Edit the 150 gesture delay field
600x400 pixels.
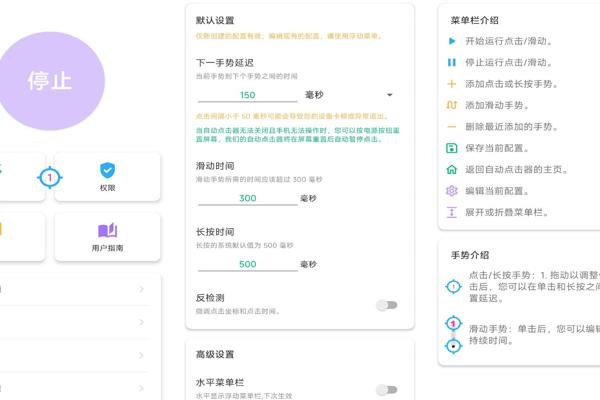point(248,95)
